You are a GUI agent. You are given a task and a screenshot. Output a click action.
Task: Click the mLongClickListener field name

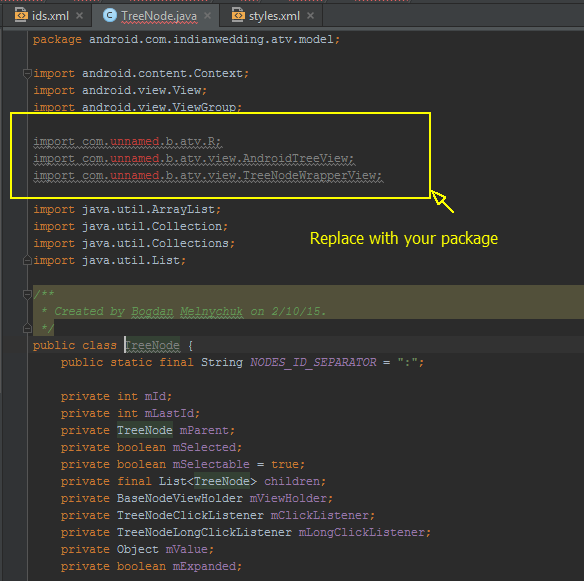(x=362, y=533)
